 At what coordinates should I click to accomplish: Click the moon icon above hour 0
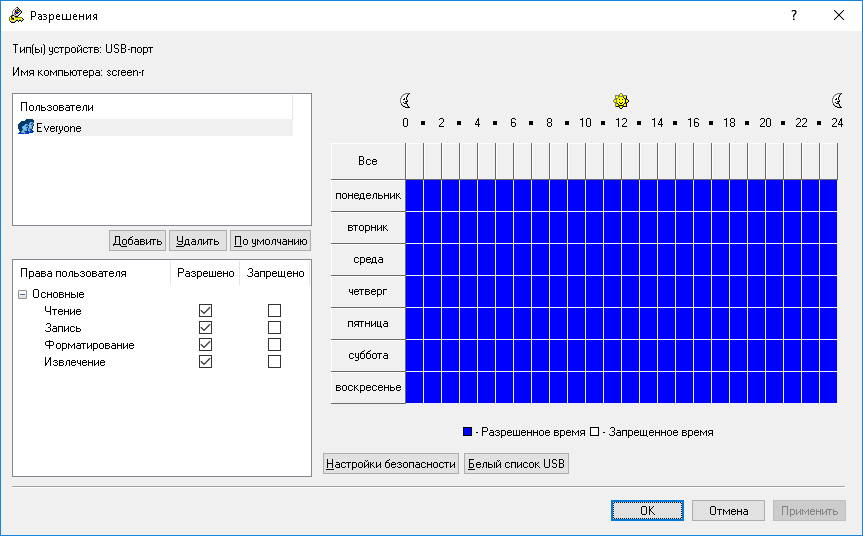(405, 101)
